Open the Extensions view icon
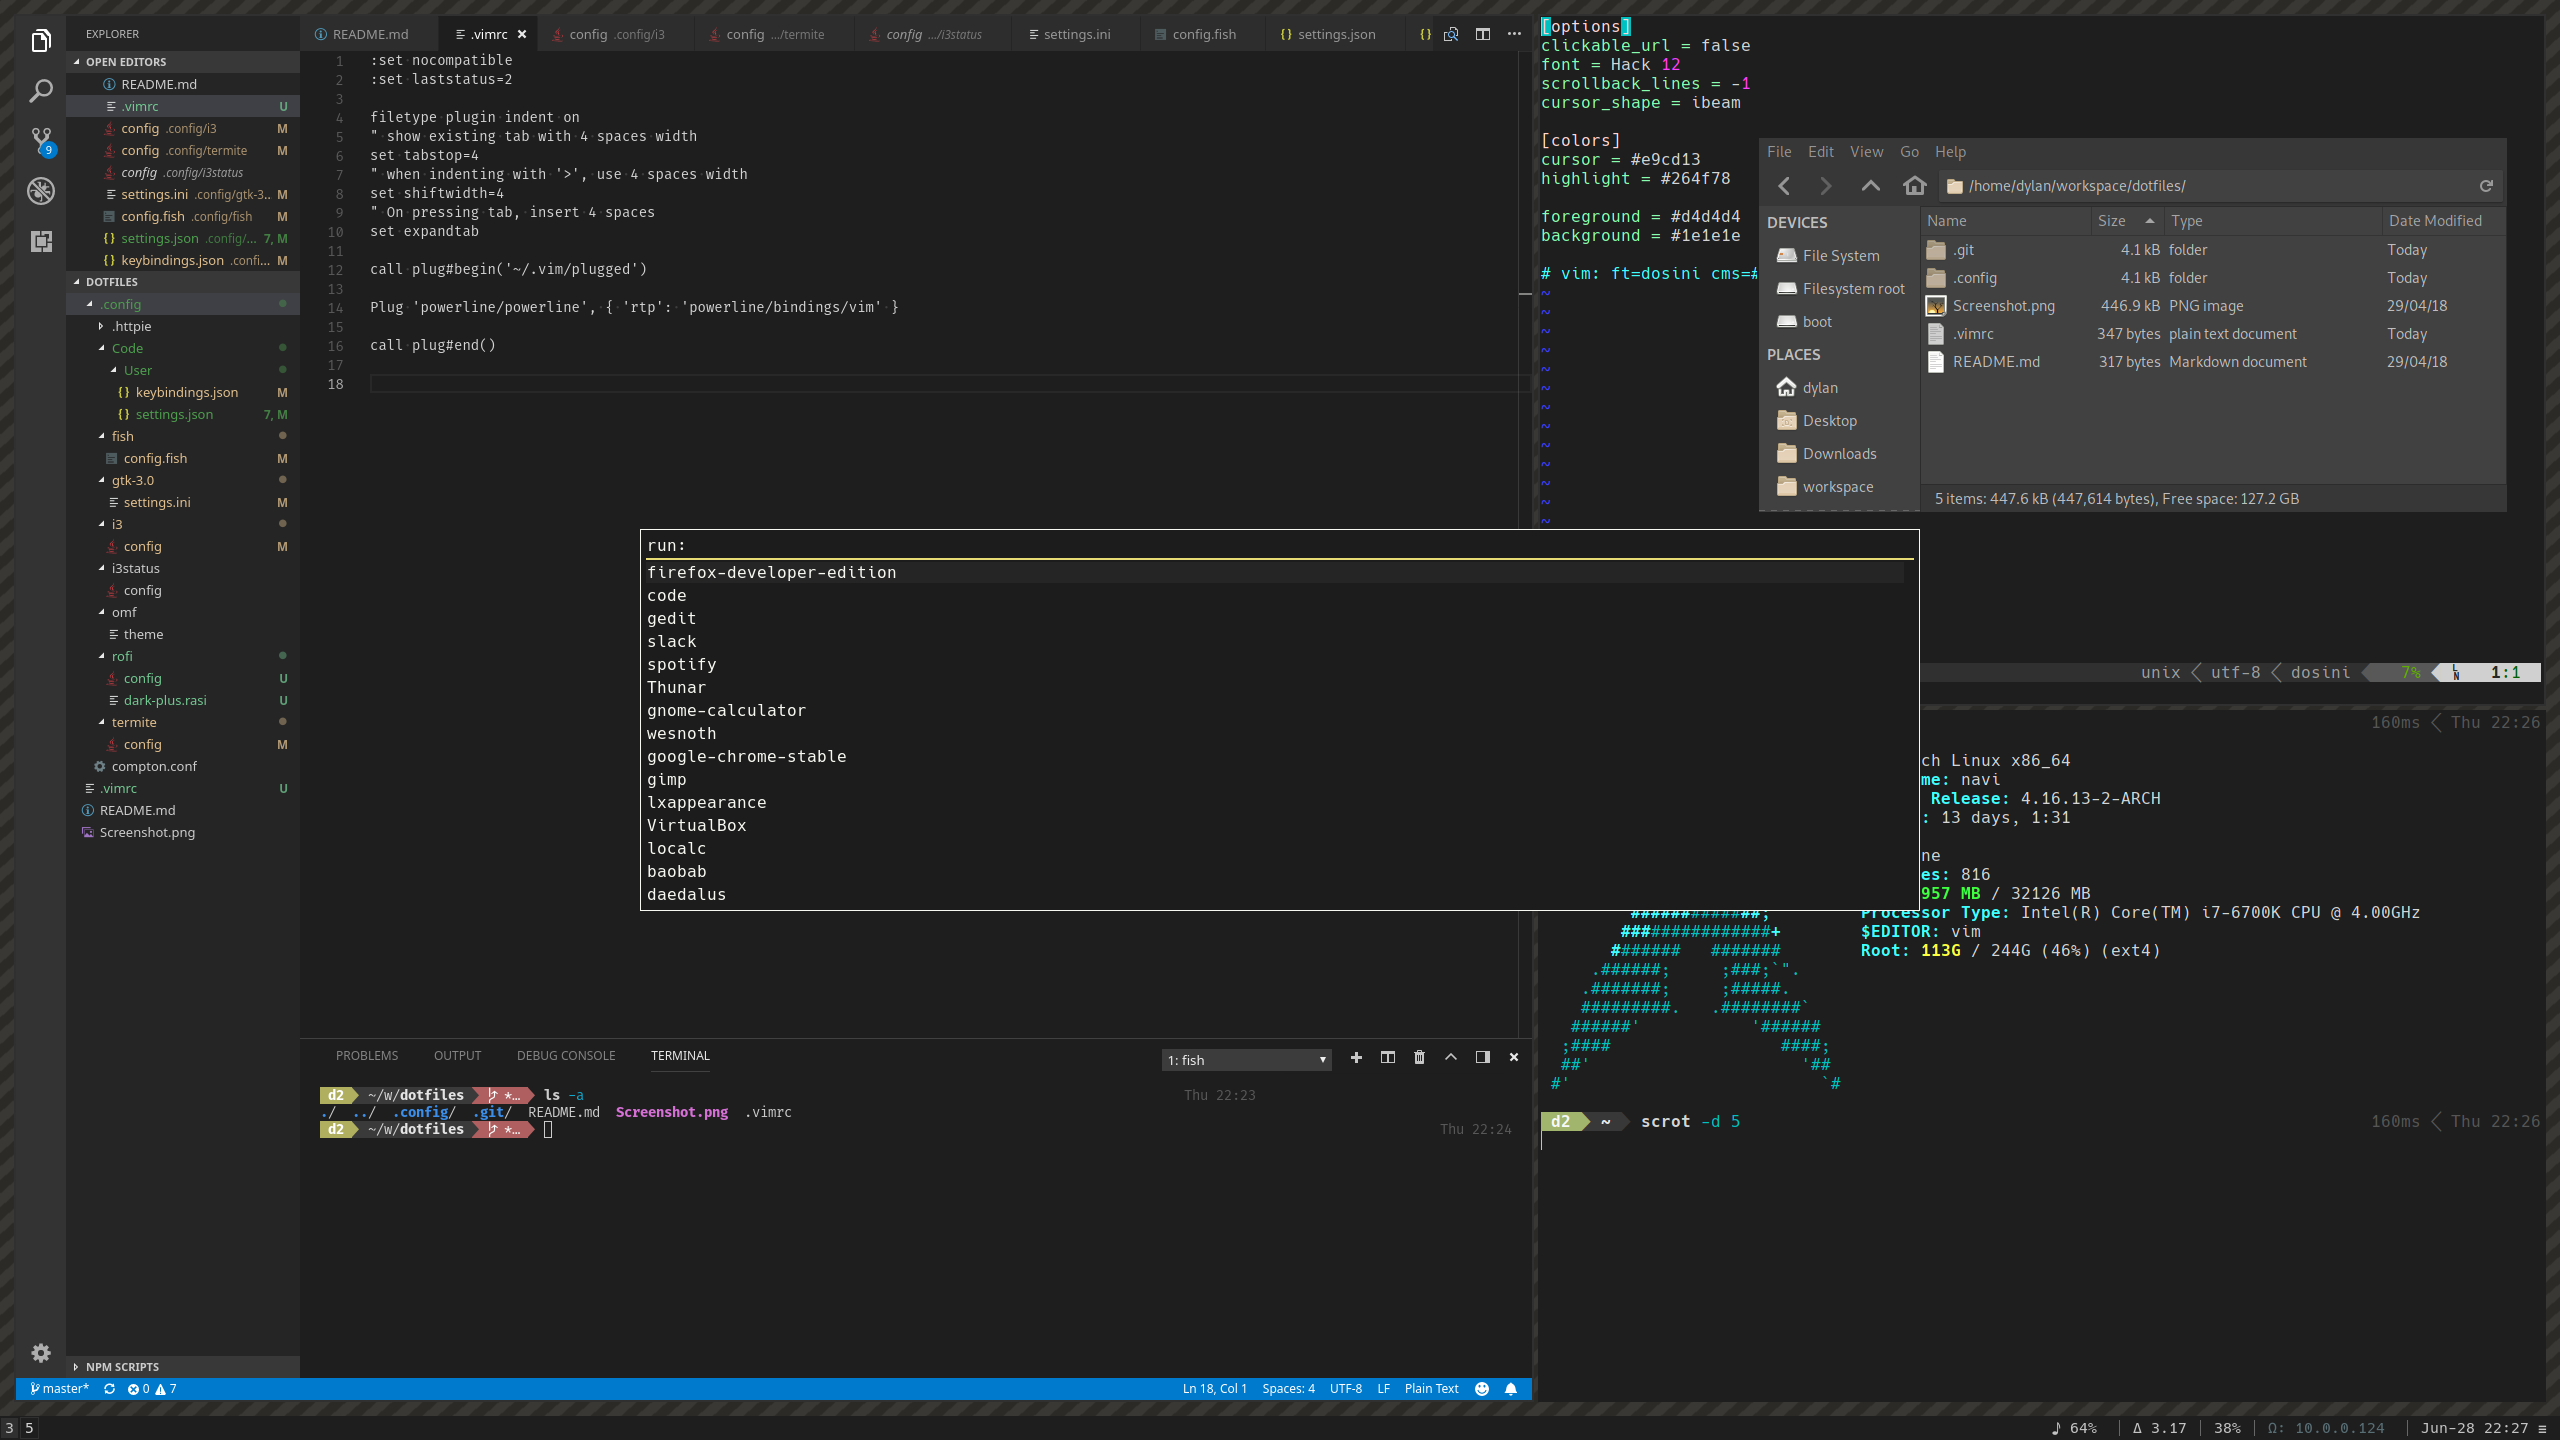2560x1440 pixels. 41,241
